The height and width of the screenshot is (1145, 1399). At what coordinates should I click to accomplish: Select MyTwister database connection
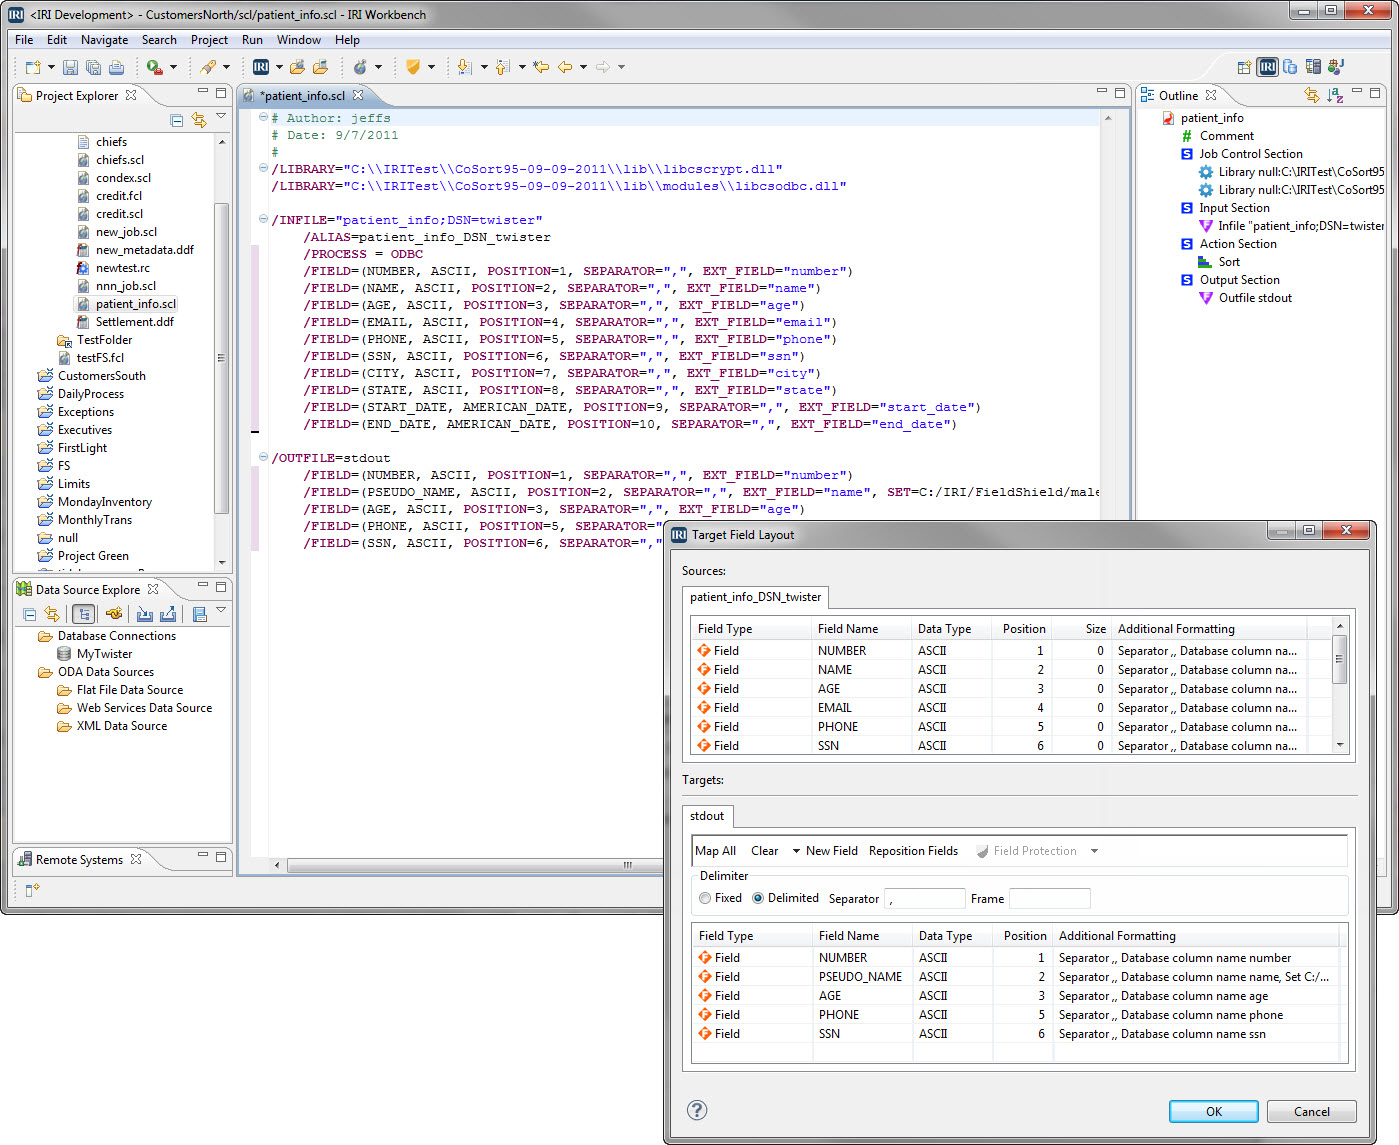click(104, 654)
